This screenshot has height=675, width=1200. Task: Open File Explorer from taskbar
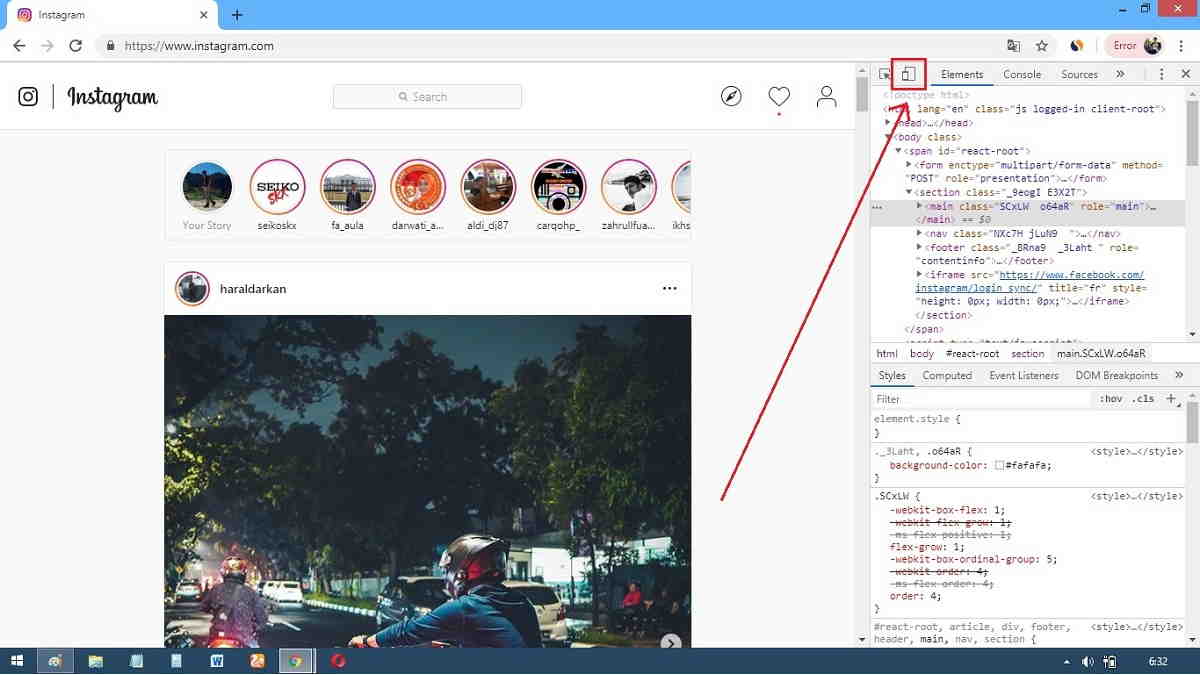pos(95,661)
